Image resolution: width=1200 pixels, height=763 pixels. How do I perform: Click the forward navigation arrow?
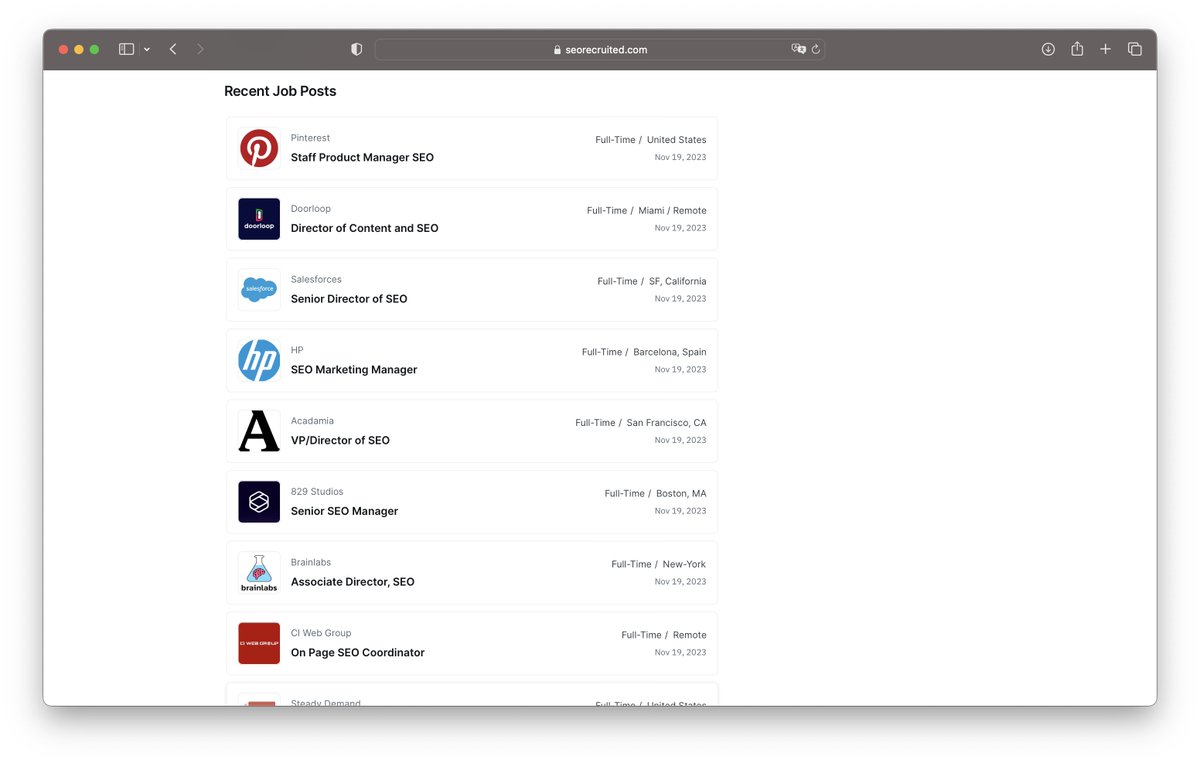(200, 49)
